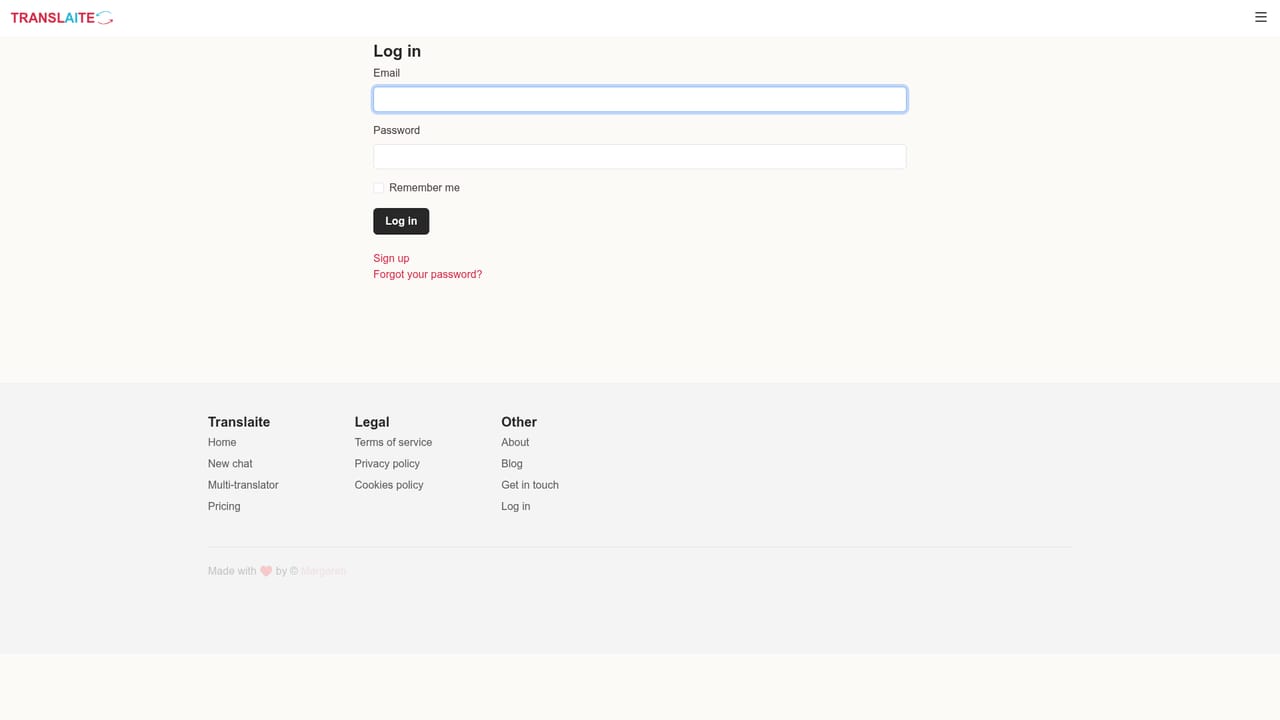1280x720 pixels.
Task: Focus the Email input field
Action: (640, 99)
